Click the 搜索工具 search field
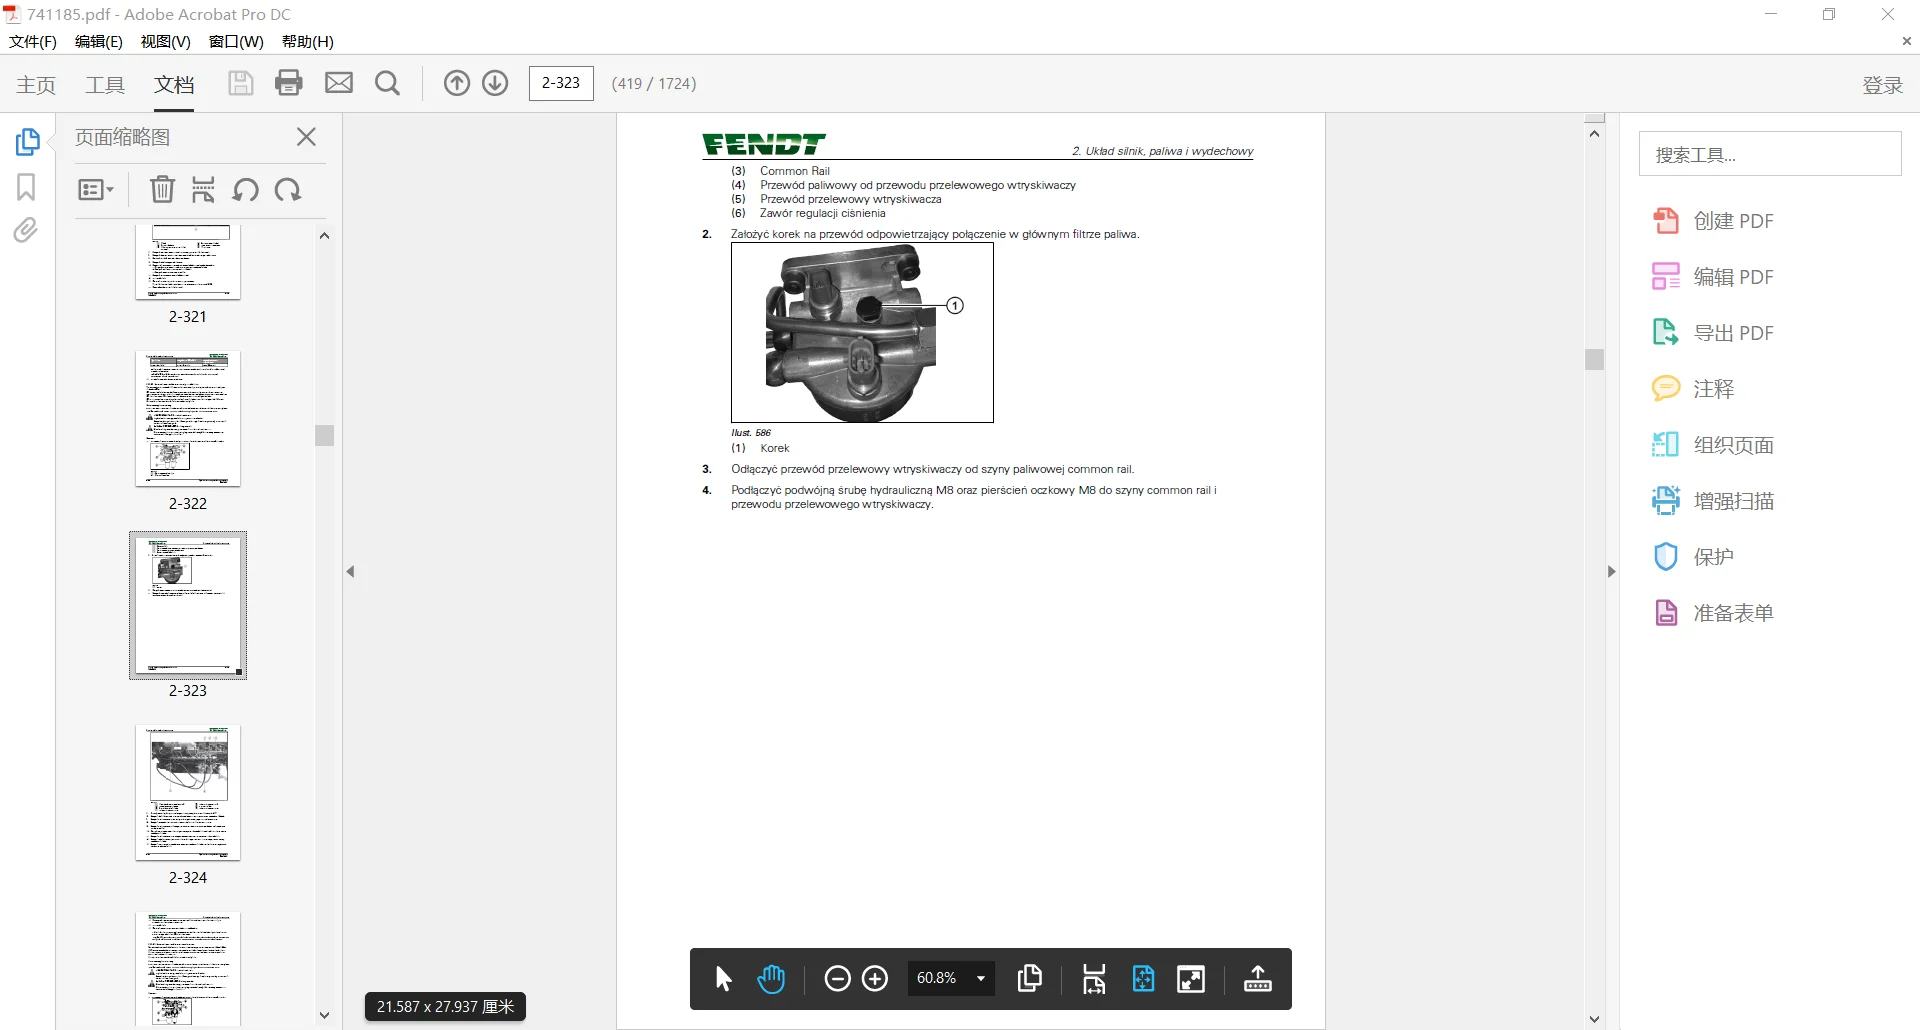This screenshot has height=1030, width=1920. coord(1770,154)
